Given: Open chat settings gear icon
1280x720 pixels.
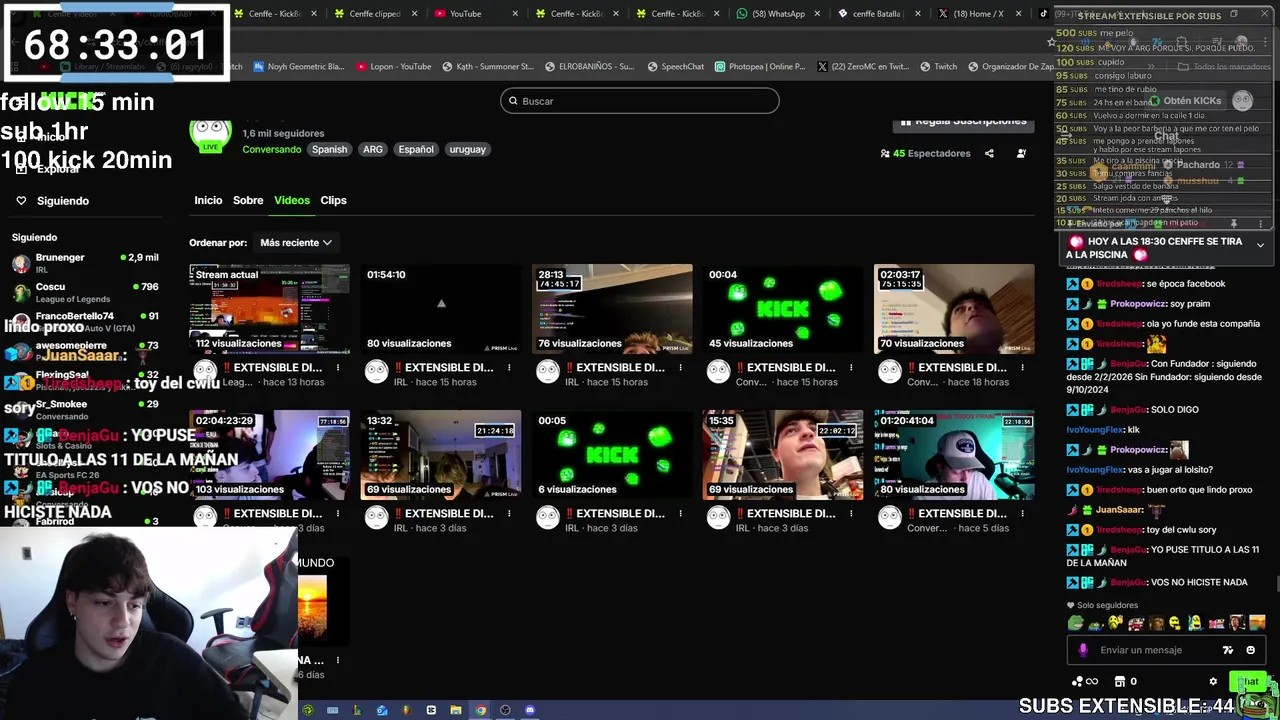Looking at the screenshot, I should click(1213, 682).
